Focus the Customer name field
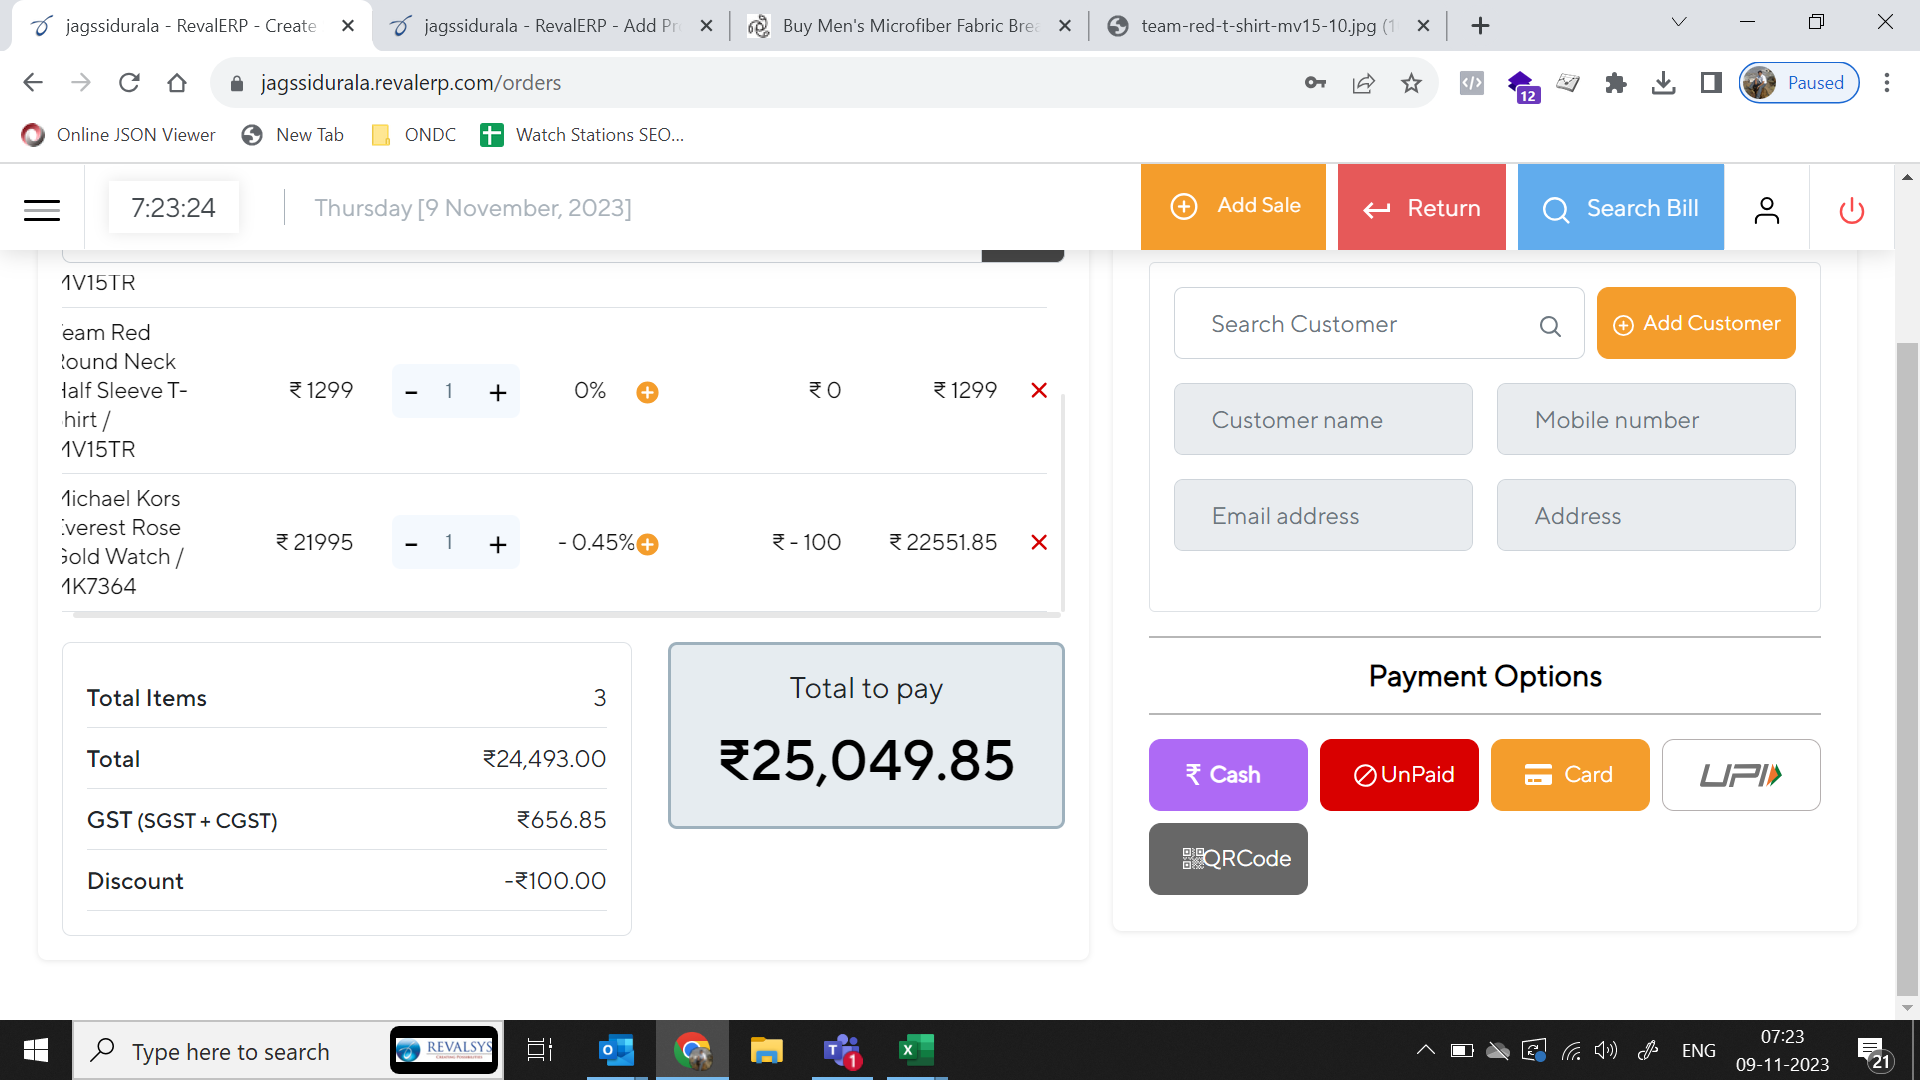1920x1080 pixels. [1322, 420]
